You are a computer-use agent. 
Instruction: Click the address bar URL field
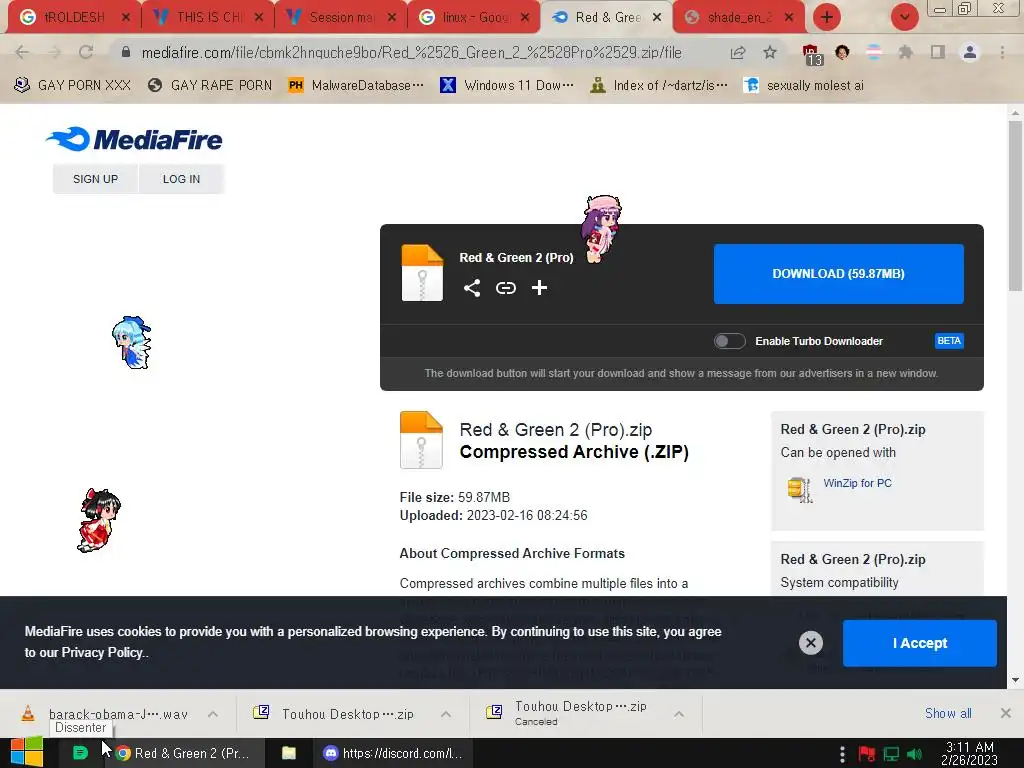[x=411, y=52]
